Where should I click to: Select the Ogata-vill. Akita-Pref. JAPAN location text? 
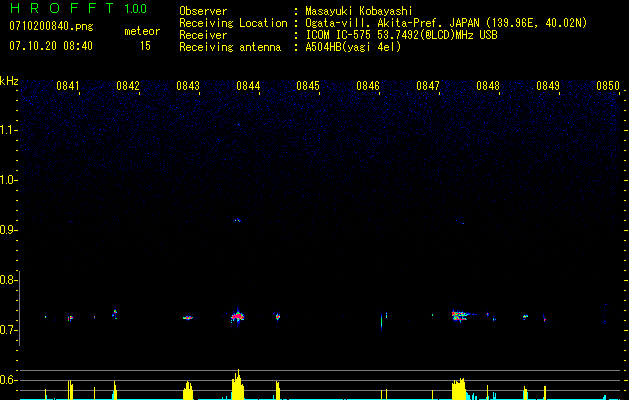tap(446, 23)
